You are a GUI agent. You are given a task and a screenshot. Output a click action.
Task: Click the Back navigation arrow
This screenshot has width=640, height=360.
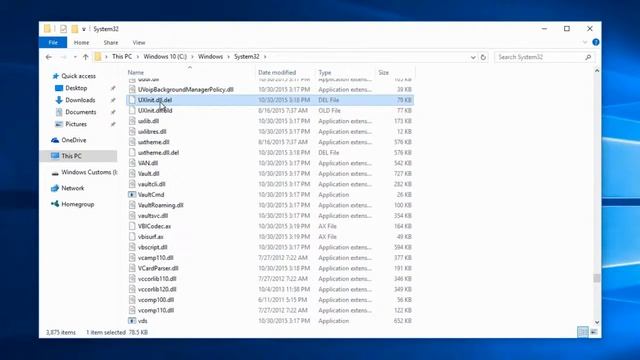(49, 57)
